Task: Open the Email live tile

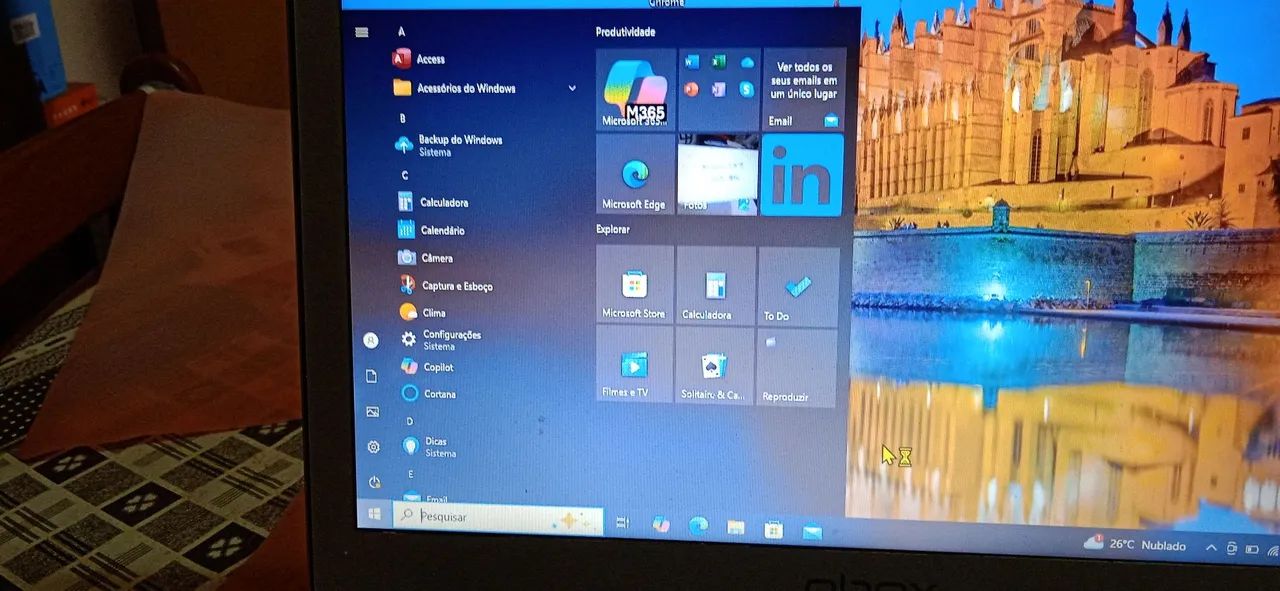Action: 803,89
